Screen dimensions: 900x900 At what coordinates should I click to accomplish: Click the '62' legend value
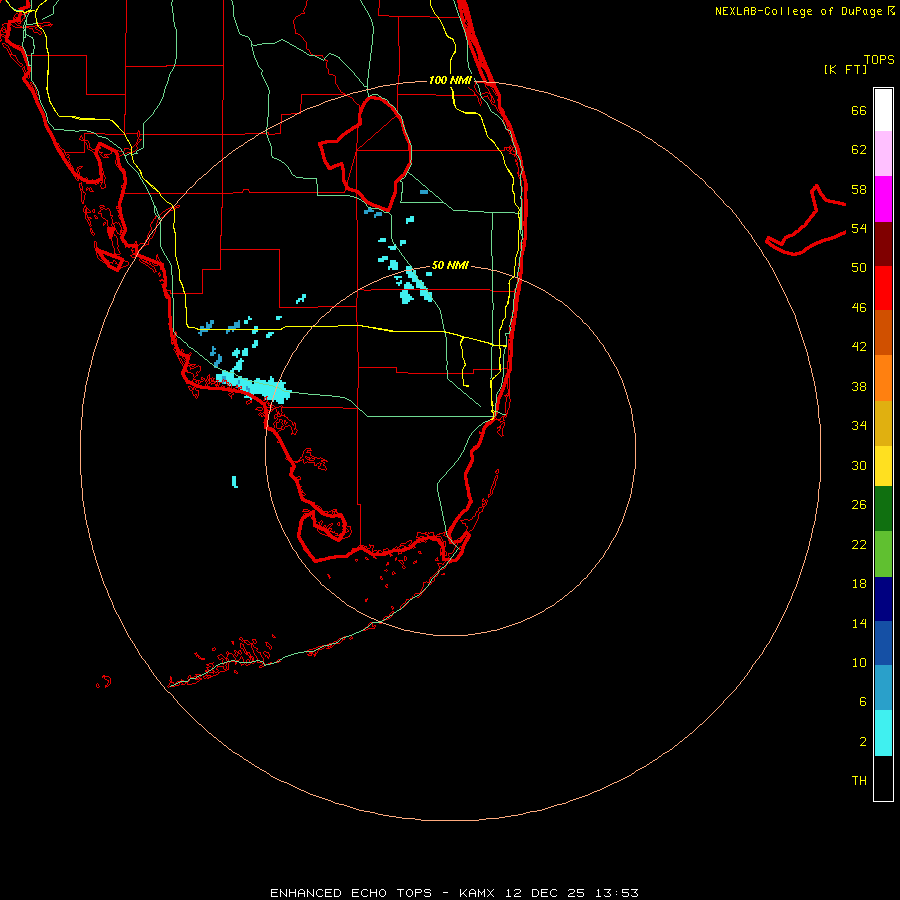(859, 150)
